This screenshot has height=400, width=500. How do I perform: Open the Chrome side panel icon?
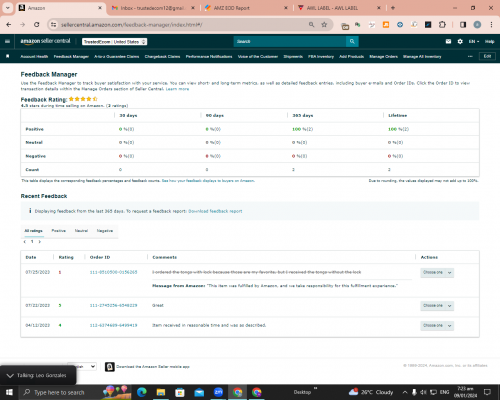(463, 25)
